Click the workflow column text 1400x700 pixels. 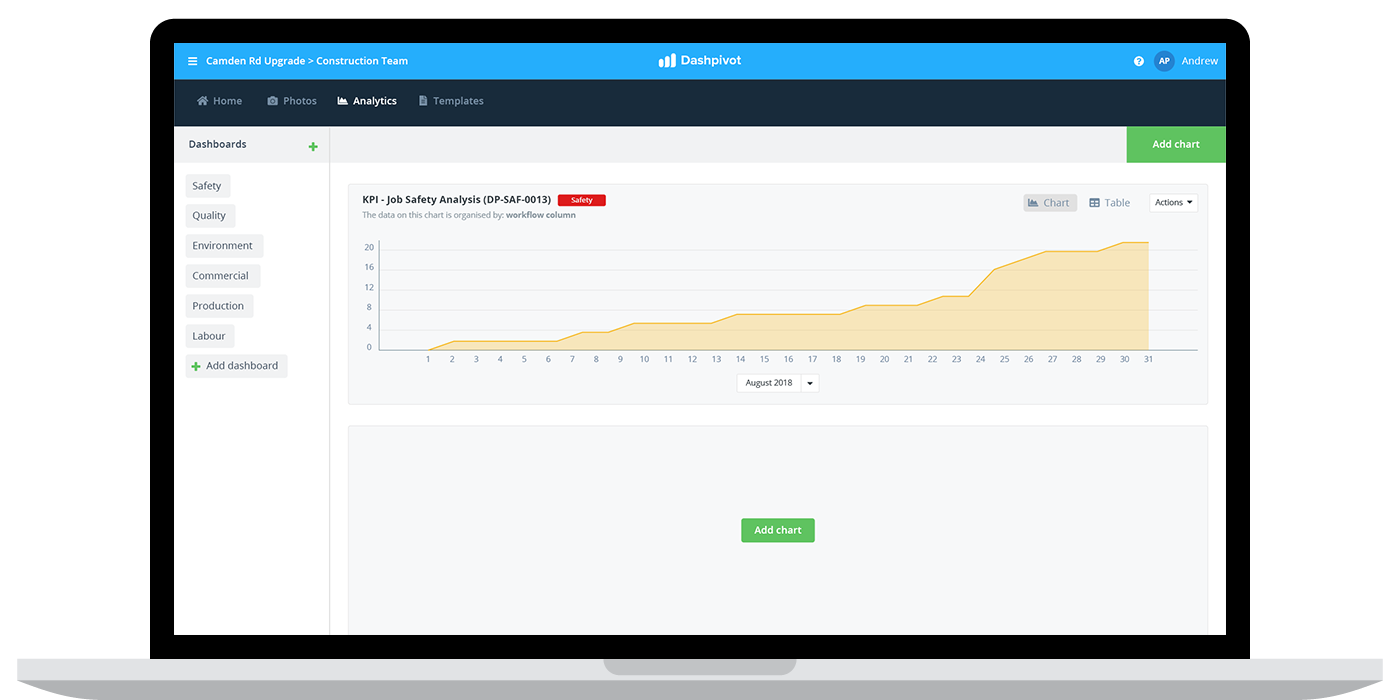541,215
